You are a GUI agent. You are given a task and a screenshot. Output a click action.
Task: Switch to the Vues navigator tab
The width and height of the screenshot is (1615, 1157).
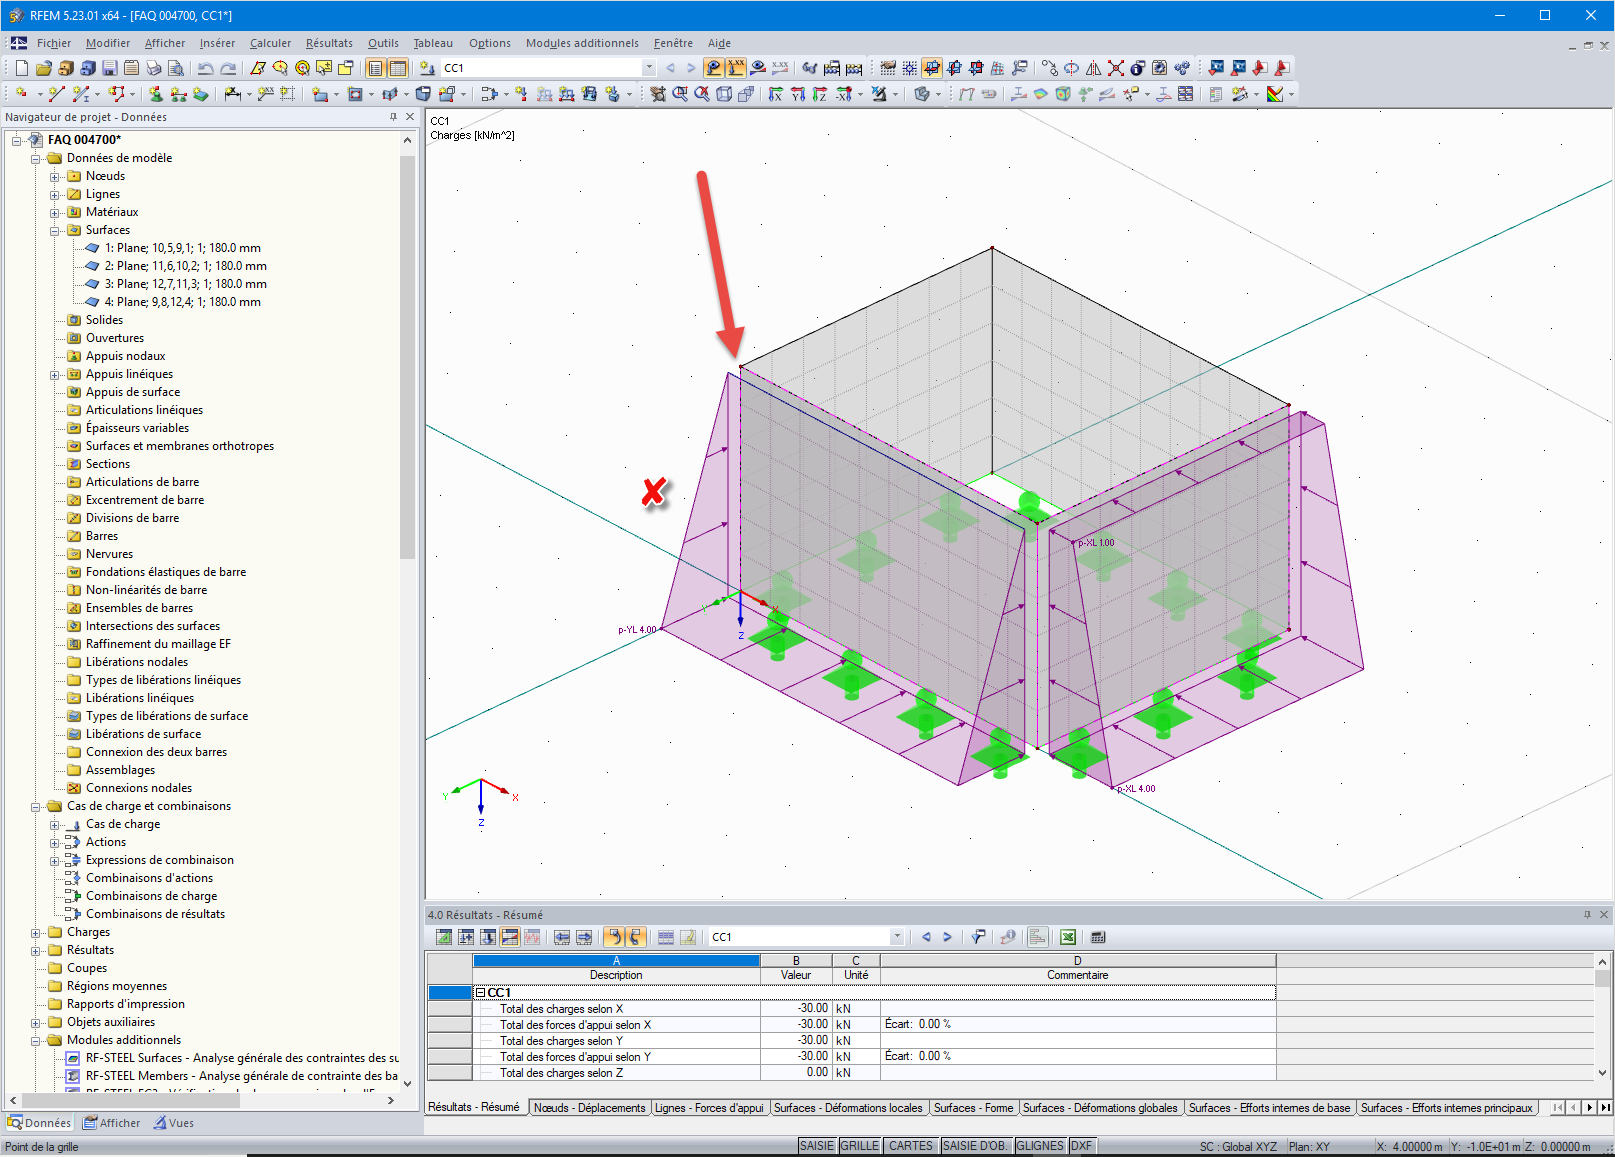[x=174, y=1123]
